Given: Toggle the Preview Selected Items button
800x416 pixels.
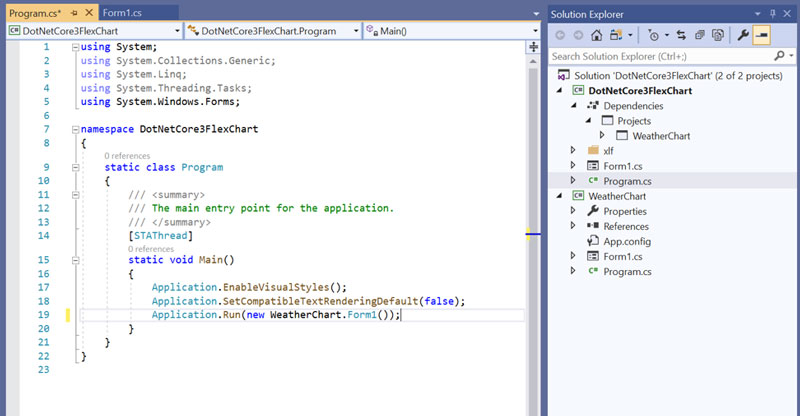Looking at the screenshot, I should pos(761,35).
